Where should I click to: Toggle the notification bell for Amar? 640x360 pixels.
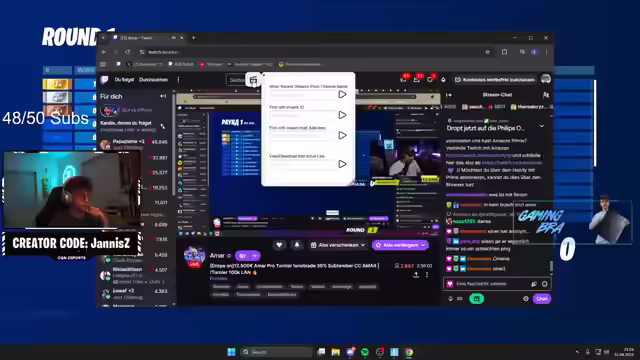click(x=297, y=245)
